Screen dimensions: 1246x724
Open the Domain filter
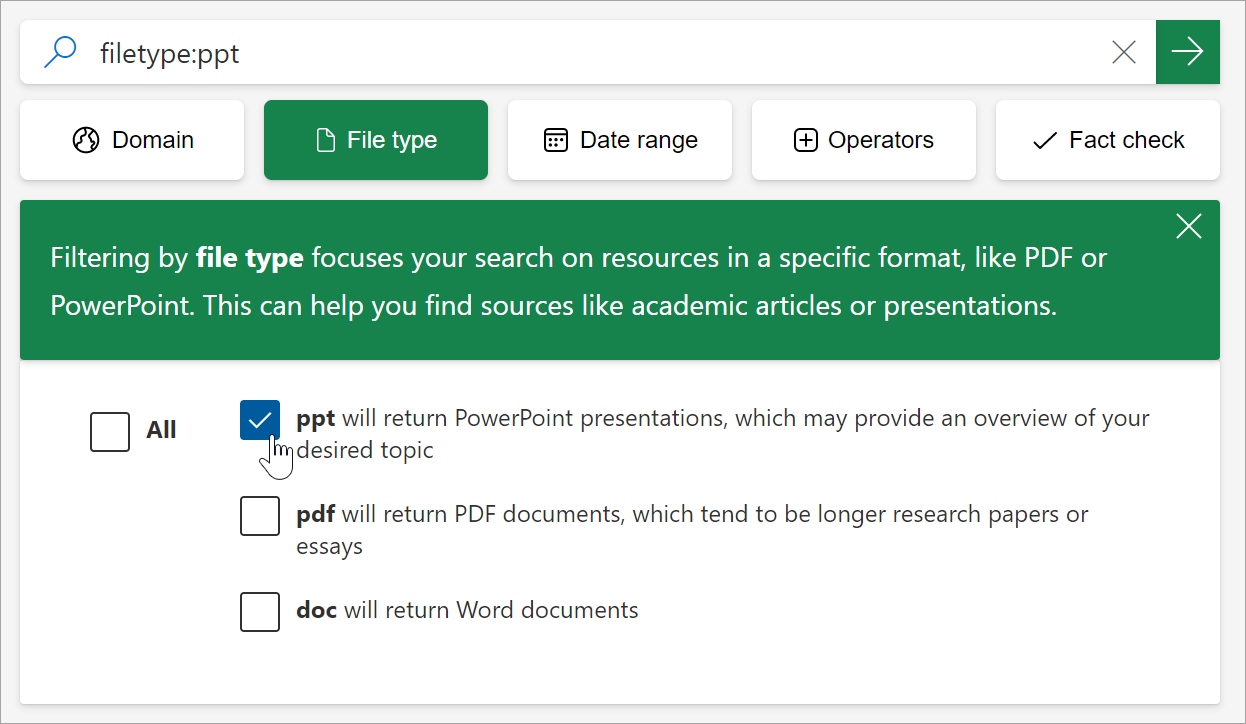tap(131, 140)
